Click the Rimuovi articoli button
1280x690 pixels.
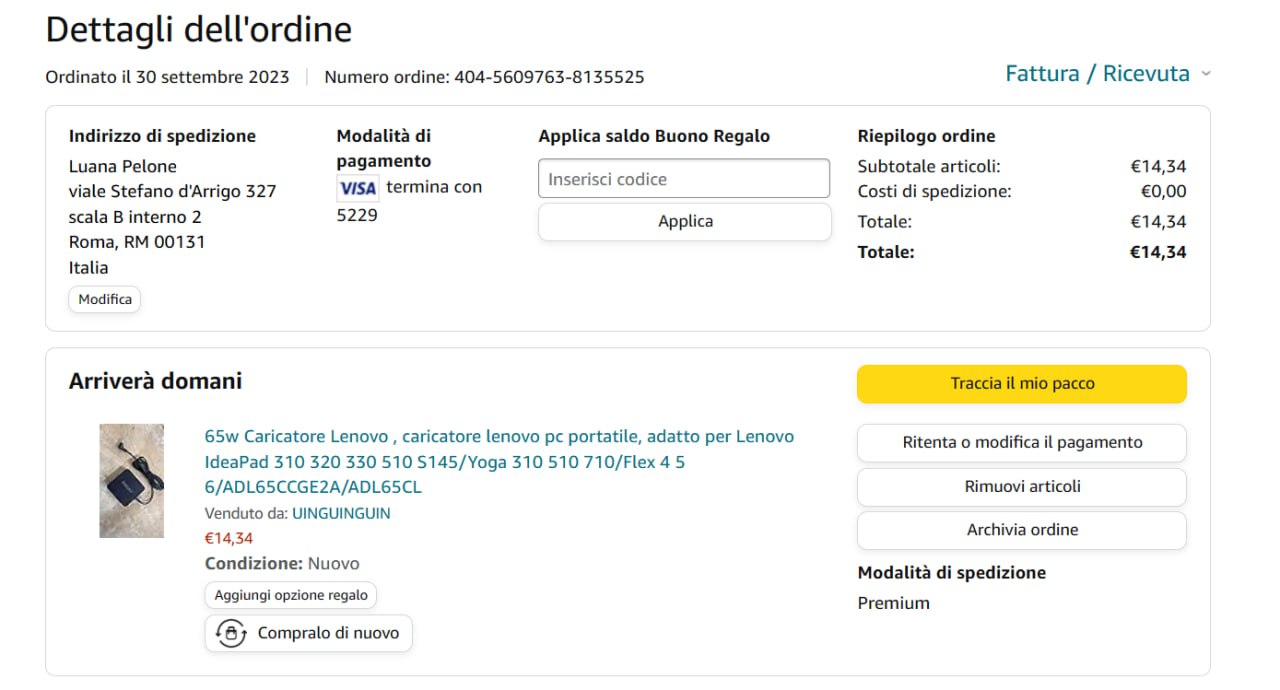(1021, 486)
